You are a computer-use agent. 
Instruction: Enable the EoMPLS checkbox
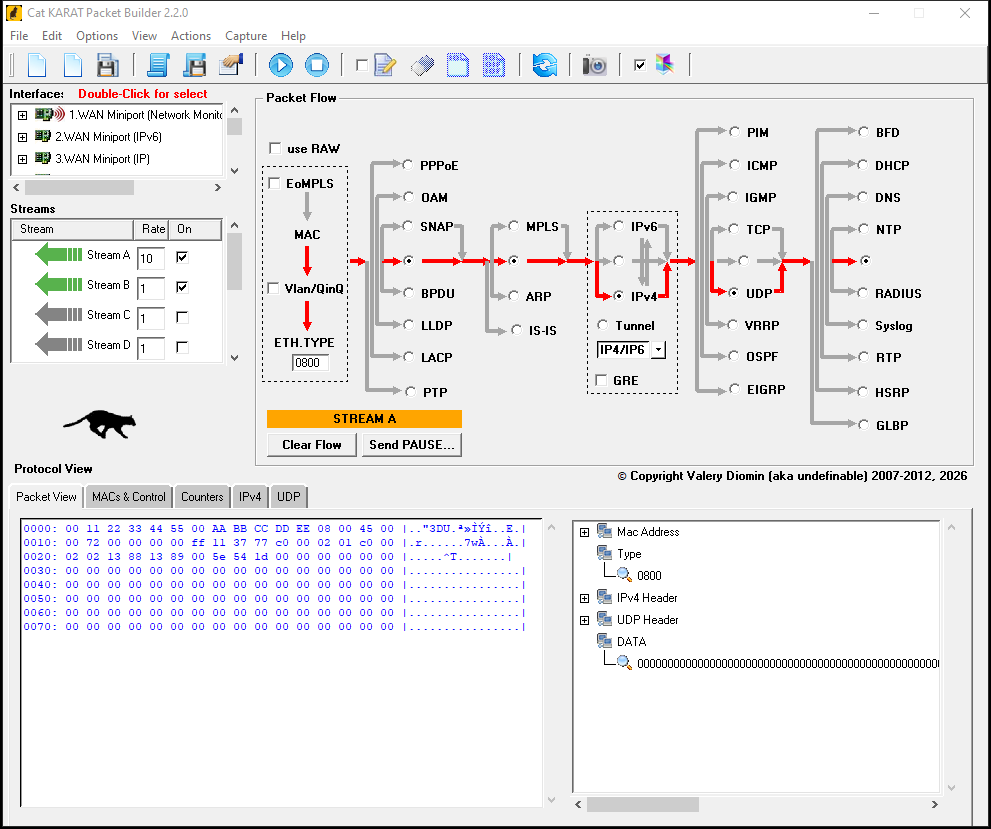tap(274, 183)
